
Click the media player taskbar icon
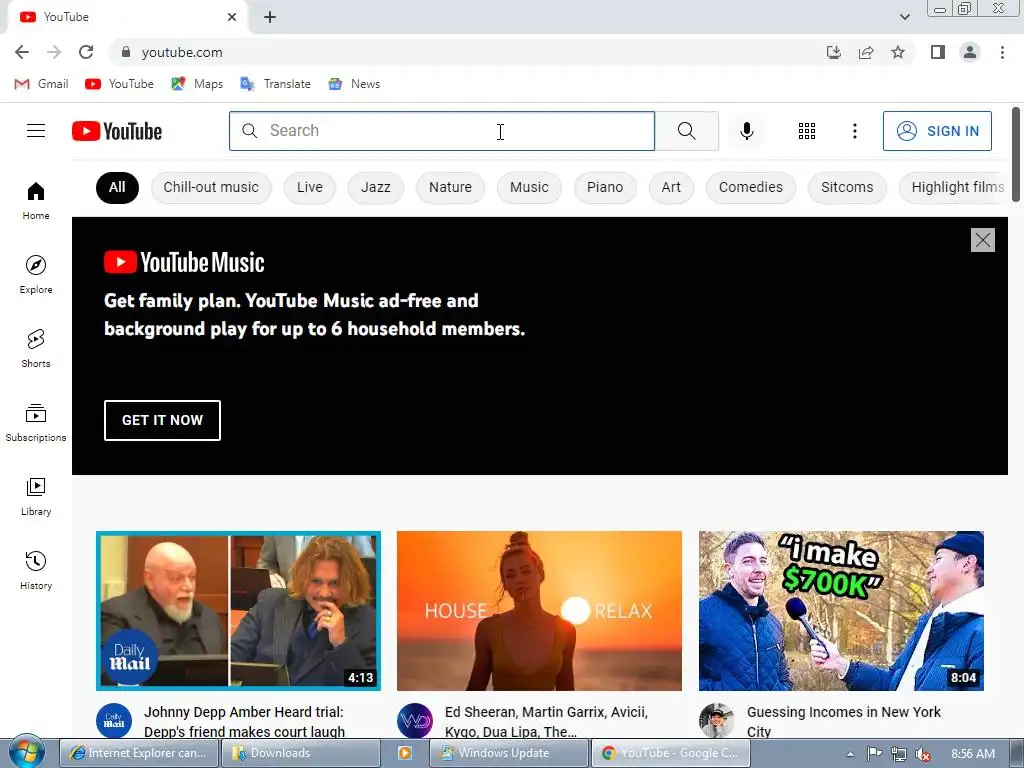[405, 753]
